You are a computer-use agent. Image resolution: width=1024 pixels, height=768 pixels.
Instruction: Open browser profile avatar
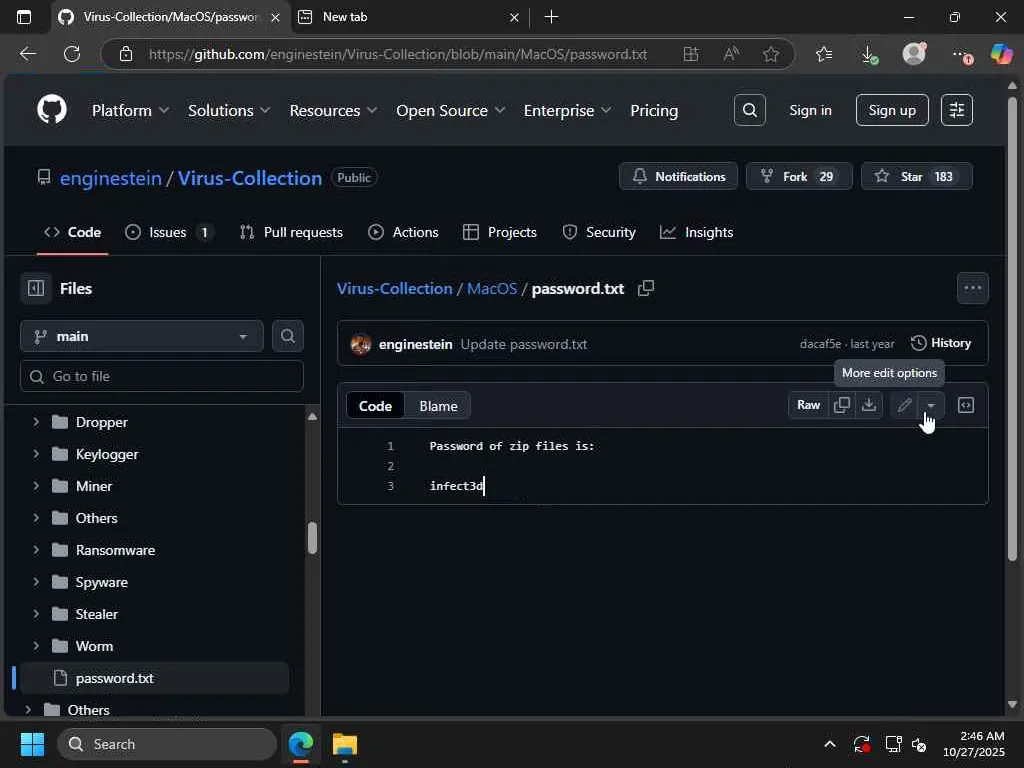914,54
